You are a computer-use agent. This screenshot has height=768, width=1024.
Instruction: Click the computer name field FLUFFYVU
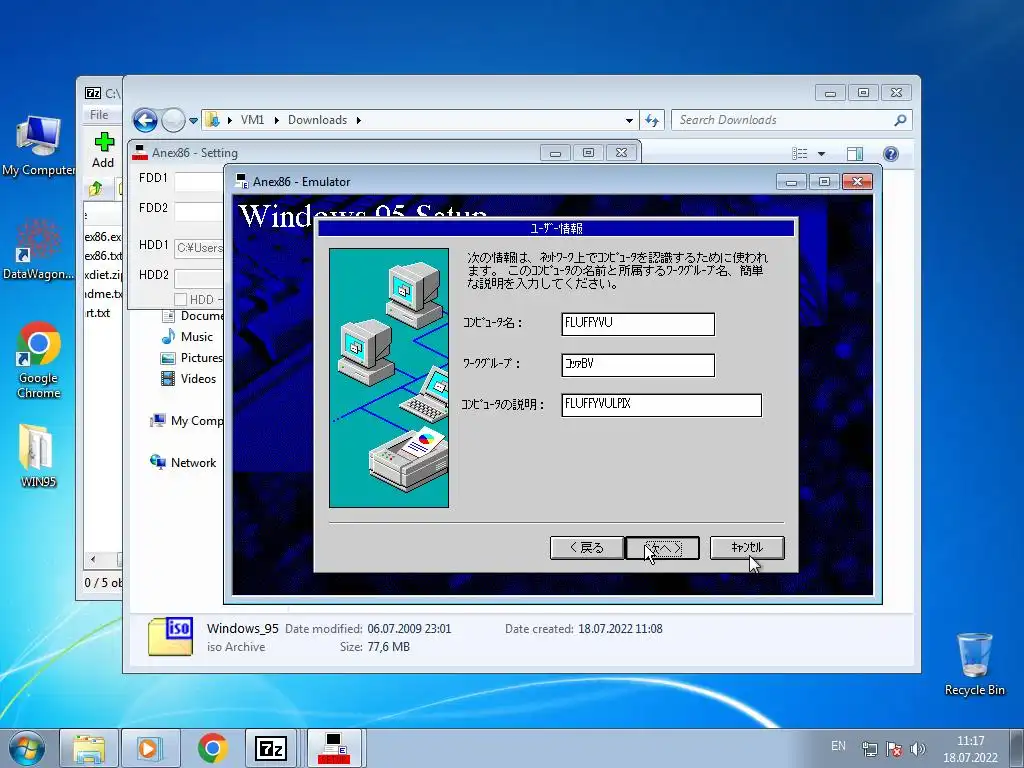pyautogui.click(x=638, y=324)
